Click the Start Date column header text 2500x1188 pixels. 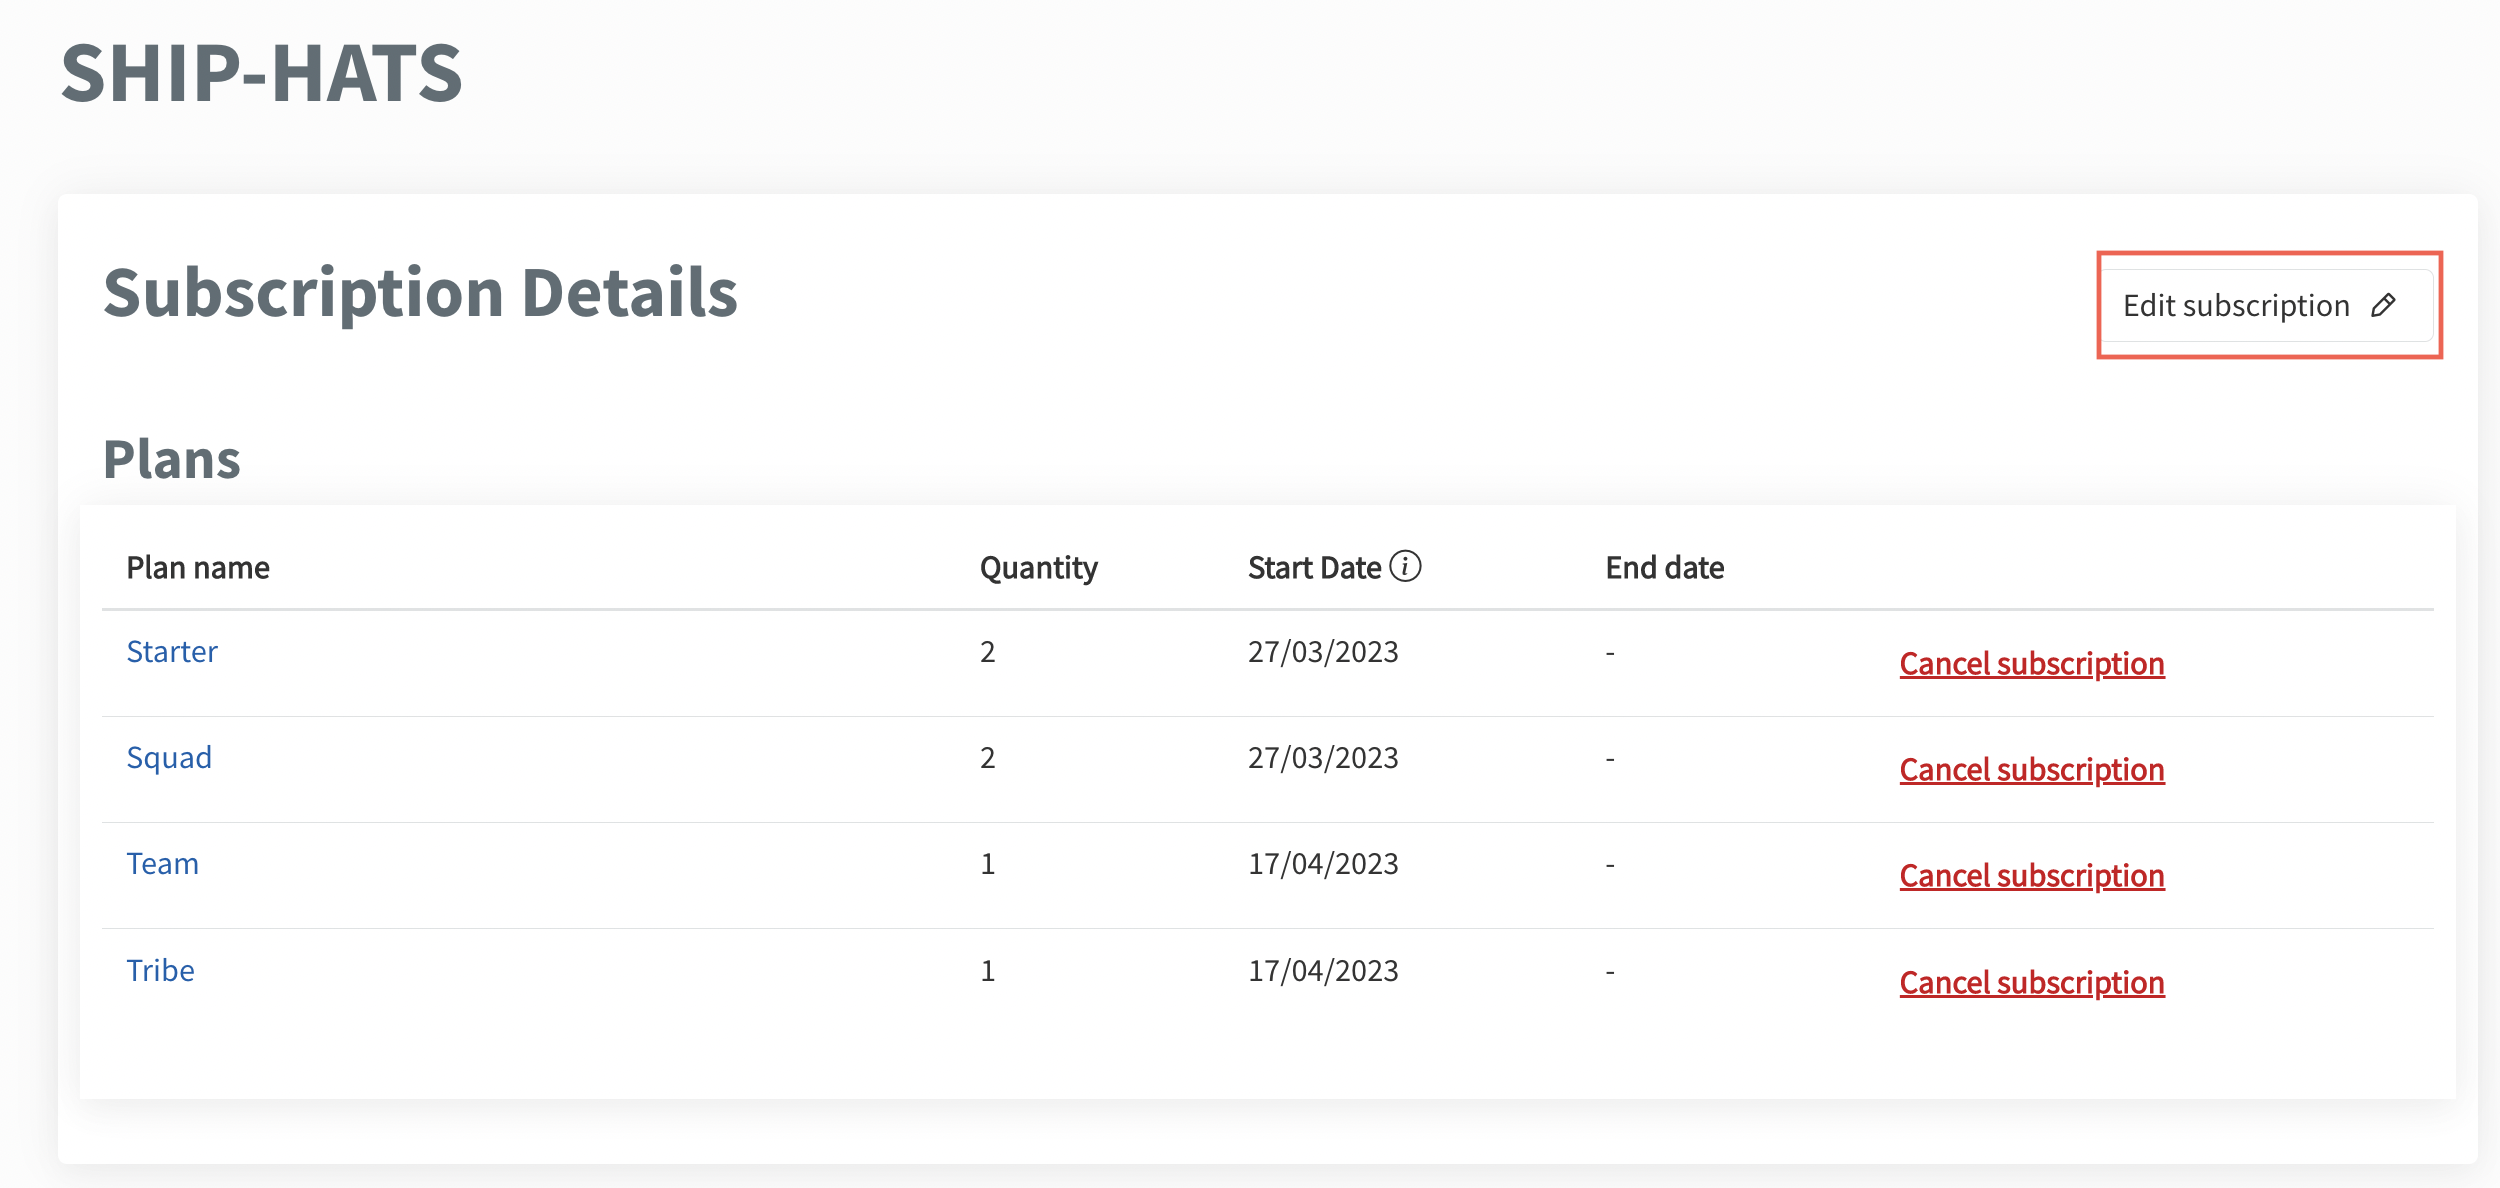pyautogui.click(x=1314, y=568)
